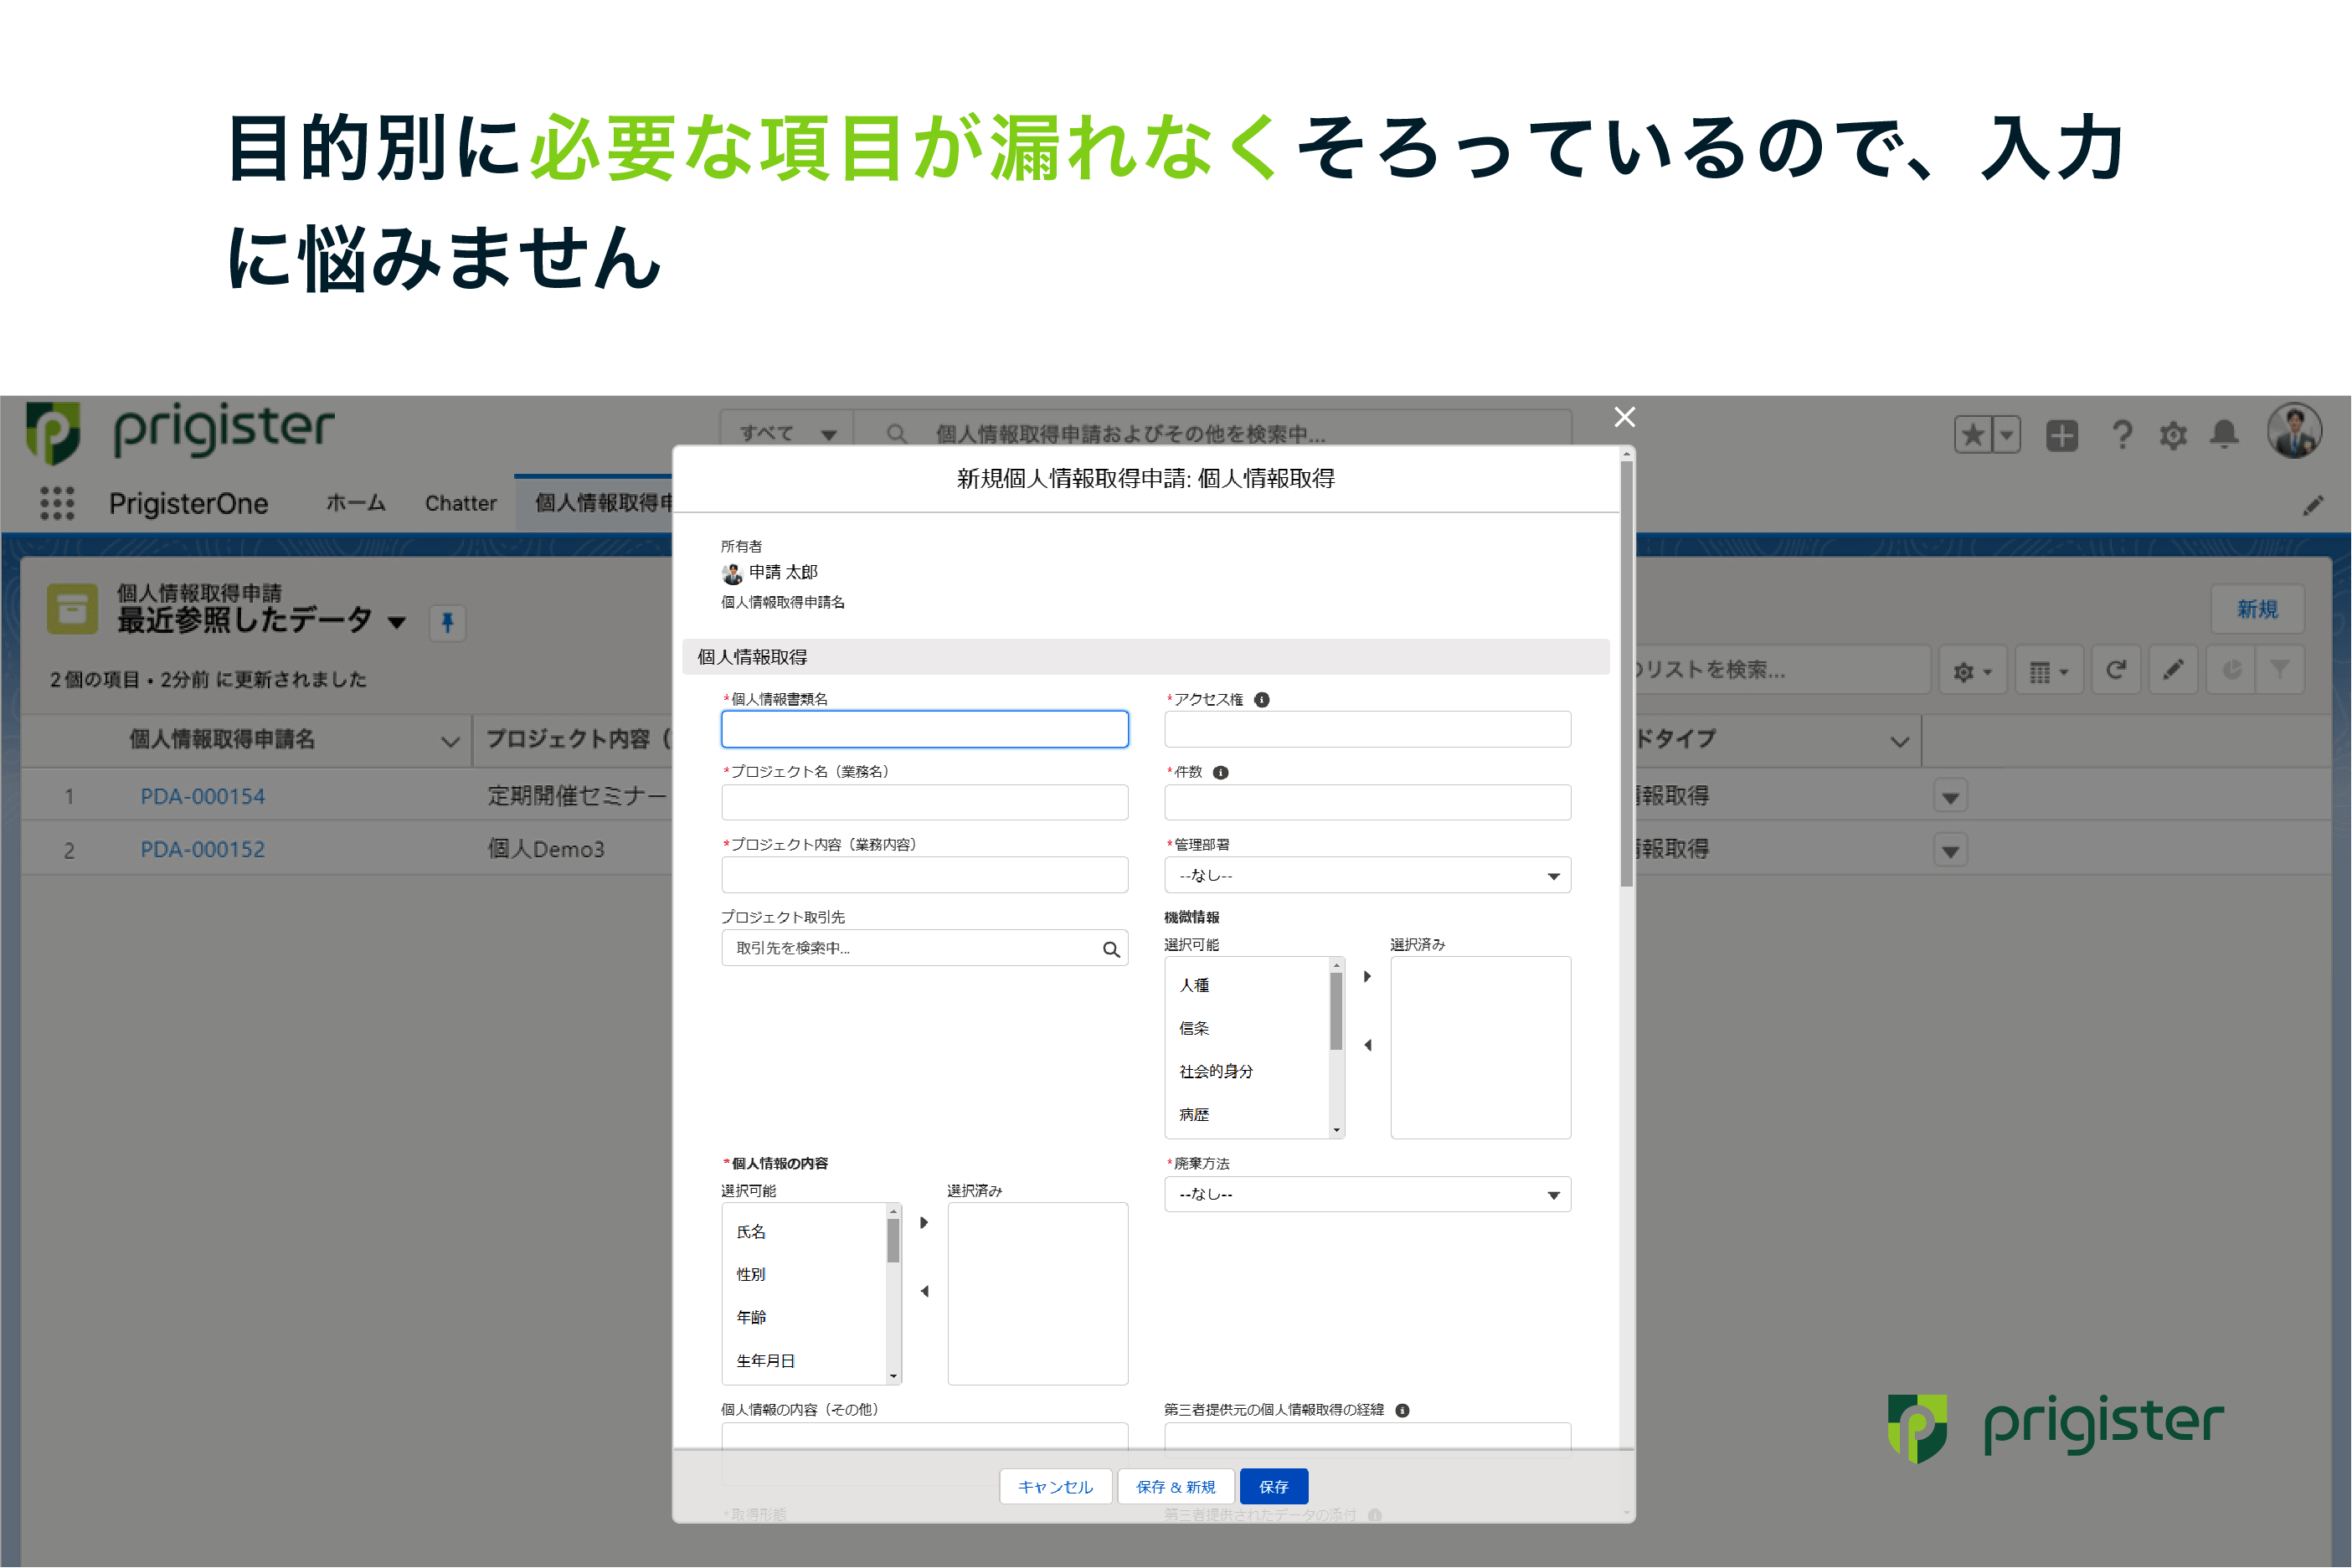
Task: Open the app launcher grid icon
Action: click(x=57, y=503)
